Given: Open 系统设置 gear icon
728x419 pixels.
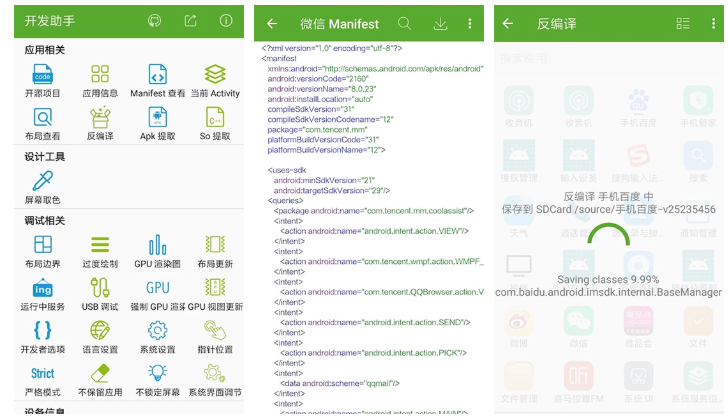Looking at the screenshot, I should click(157, 330).
